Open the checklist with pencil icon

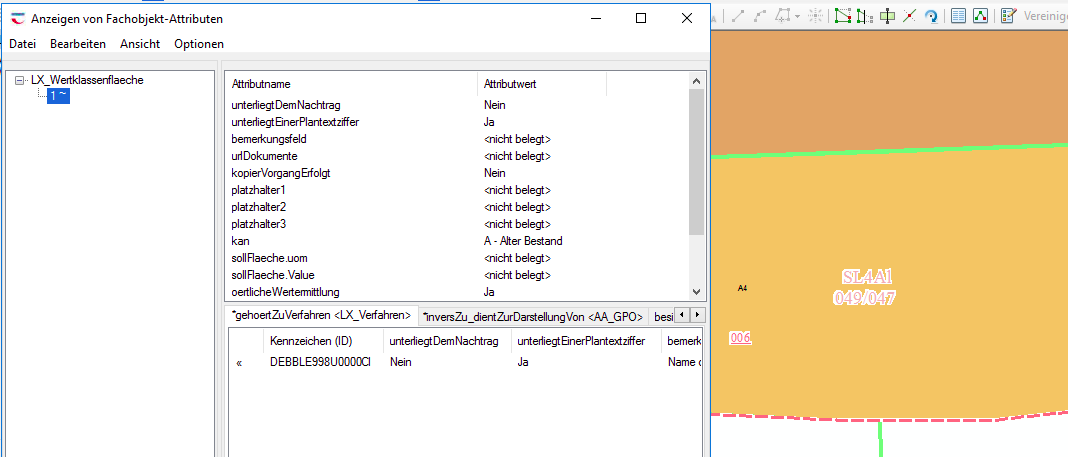pyautogui.click(x=1008, y=16)
